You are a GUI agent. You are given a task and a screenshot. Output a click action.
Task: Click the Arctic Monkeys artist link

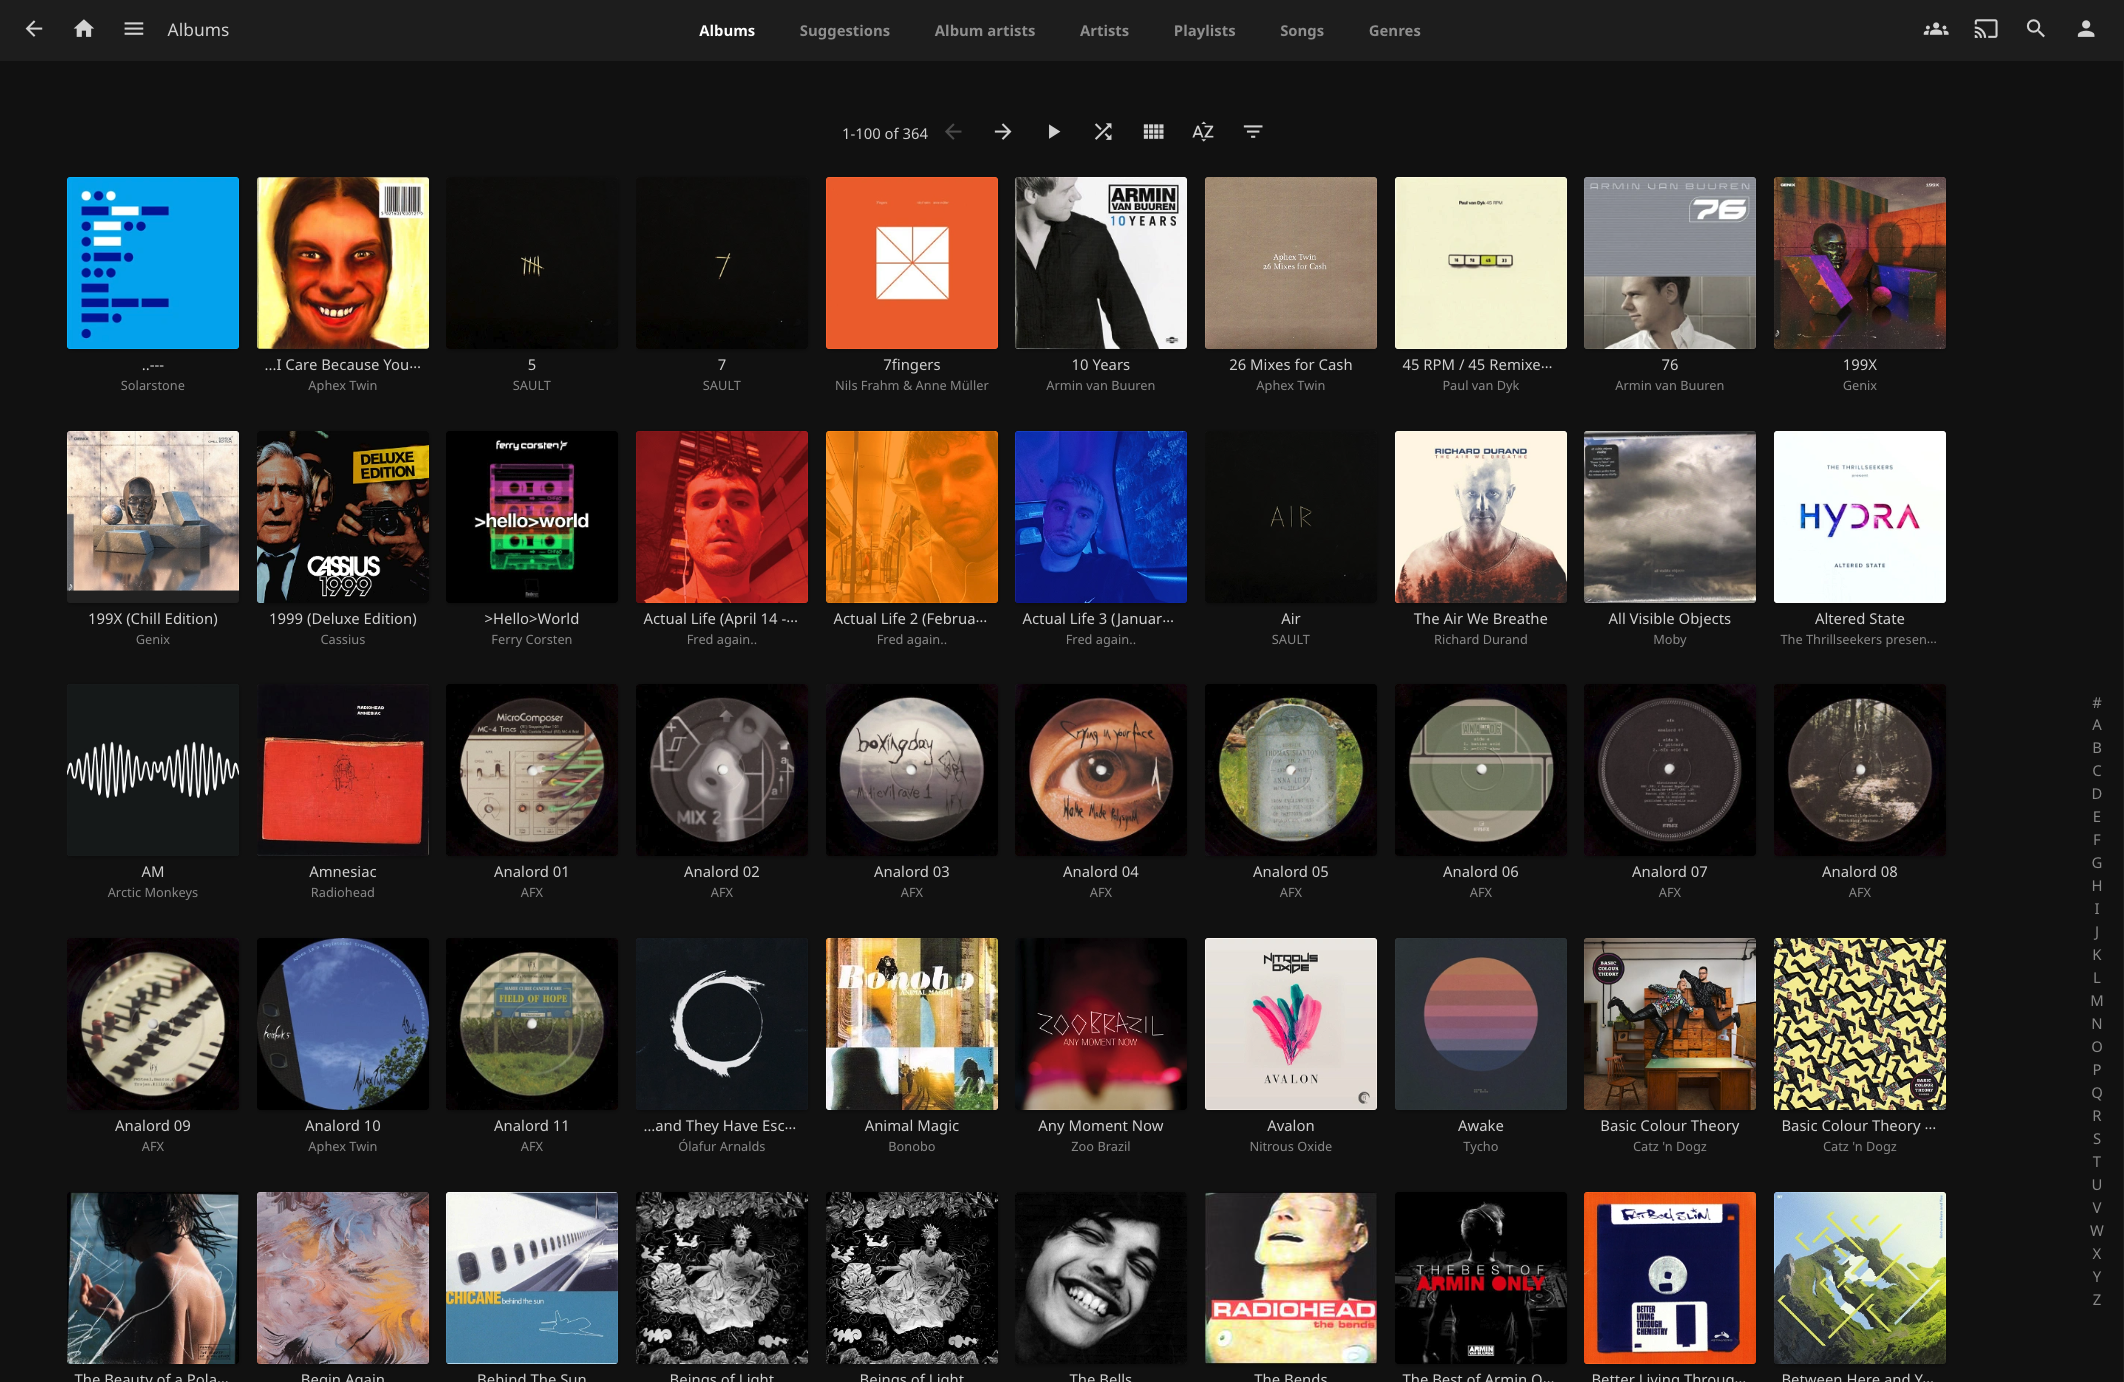tap(153, 893)
